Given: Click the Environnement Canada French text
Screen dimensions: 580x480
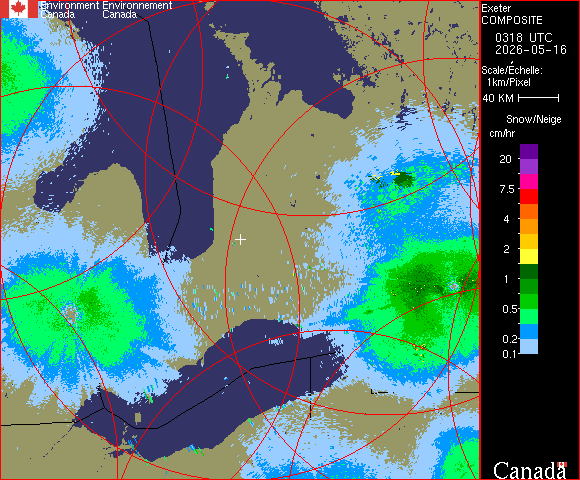Looking at the screenshot, I should [137, 10].
